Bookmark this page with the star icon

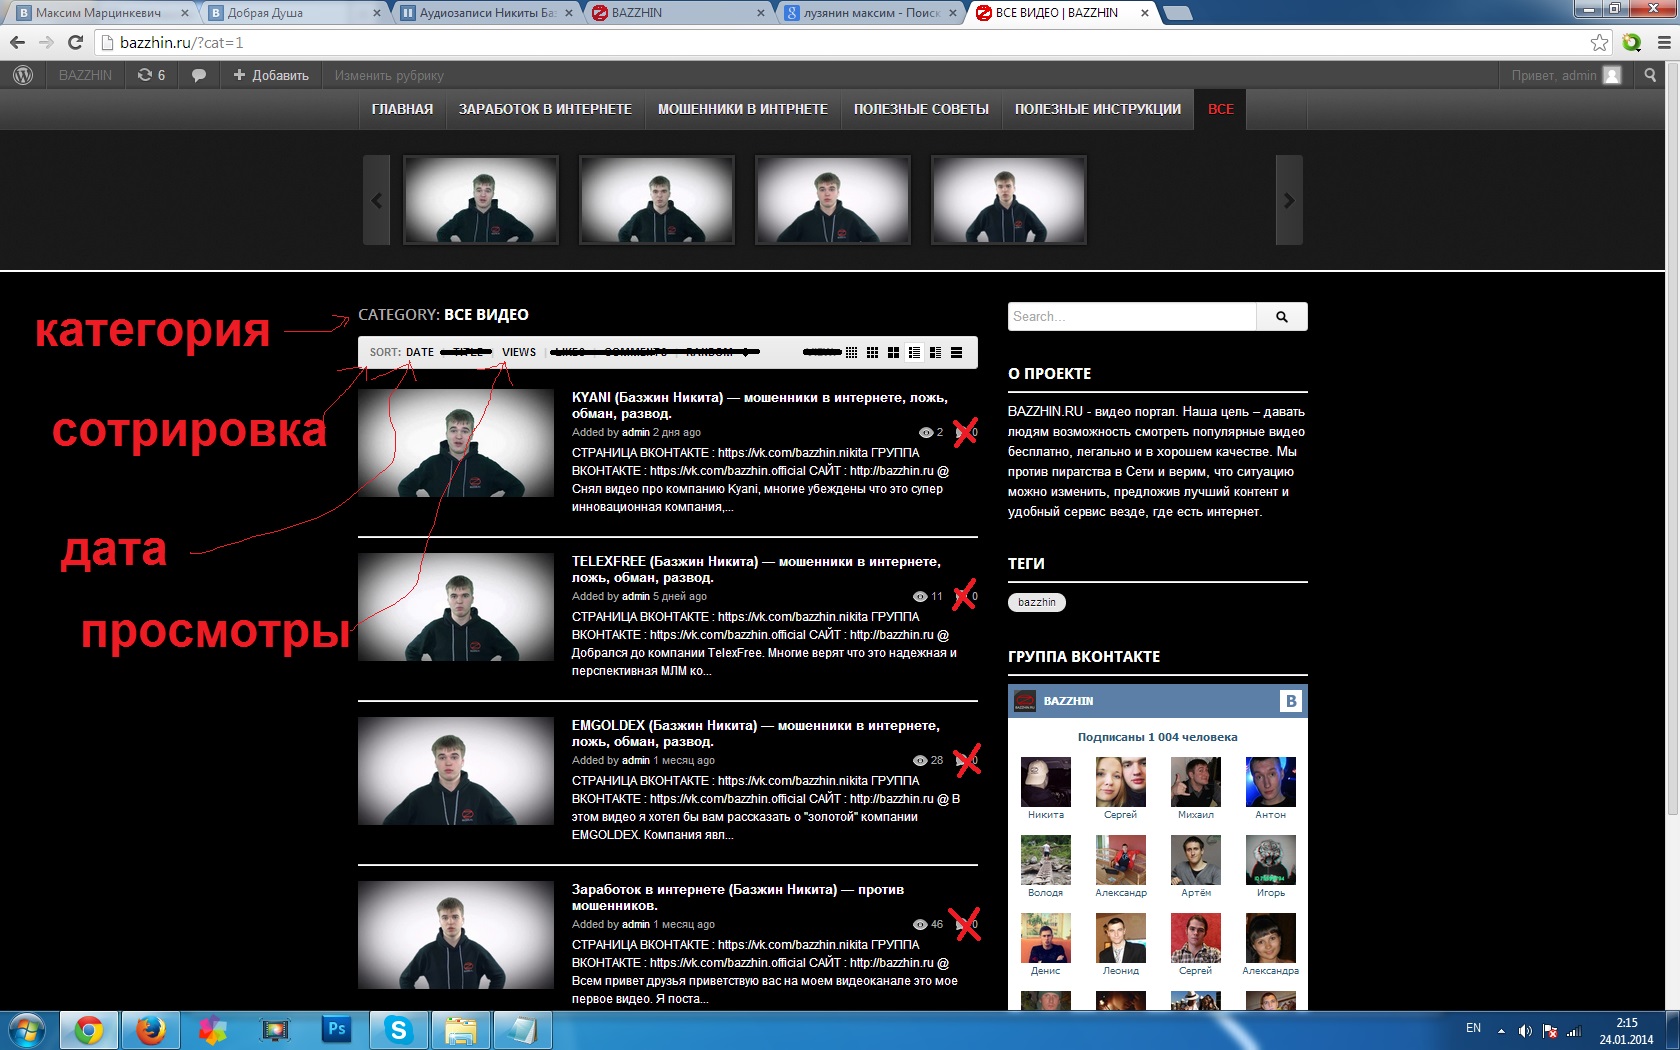[1599, 42]
